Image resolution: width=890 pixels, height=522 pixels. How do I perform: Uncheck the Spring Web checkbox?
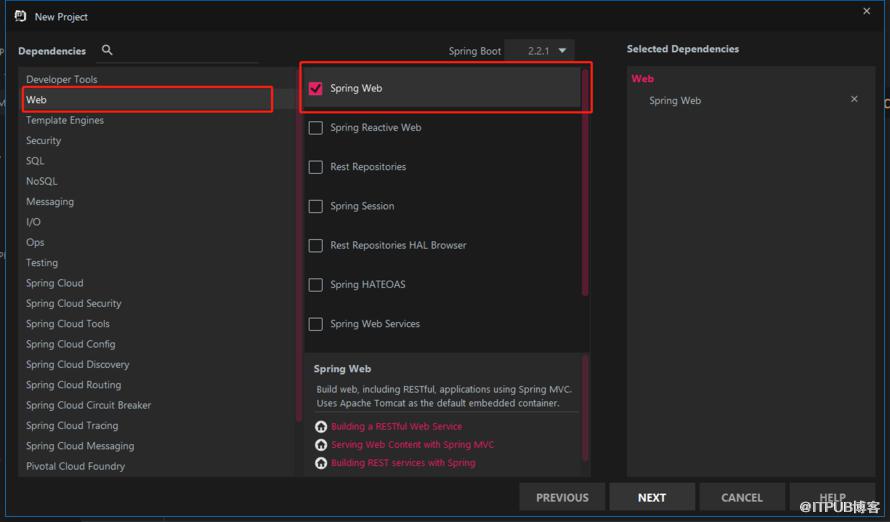pos(316,89)
